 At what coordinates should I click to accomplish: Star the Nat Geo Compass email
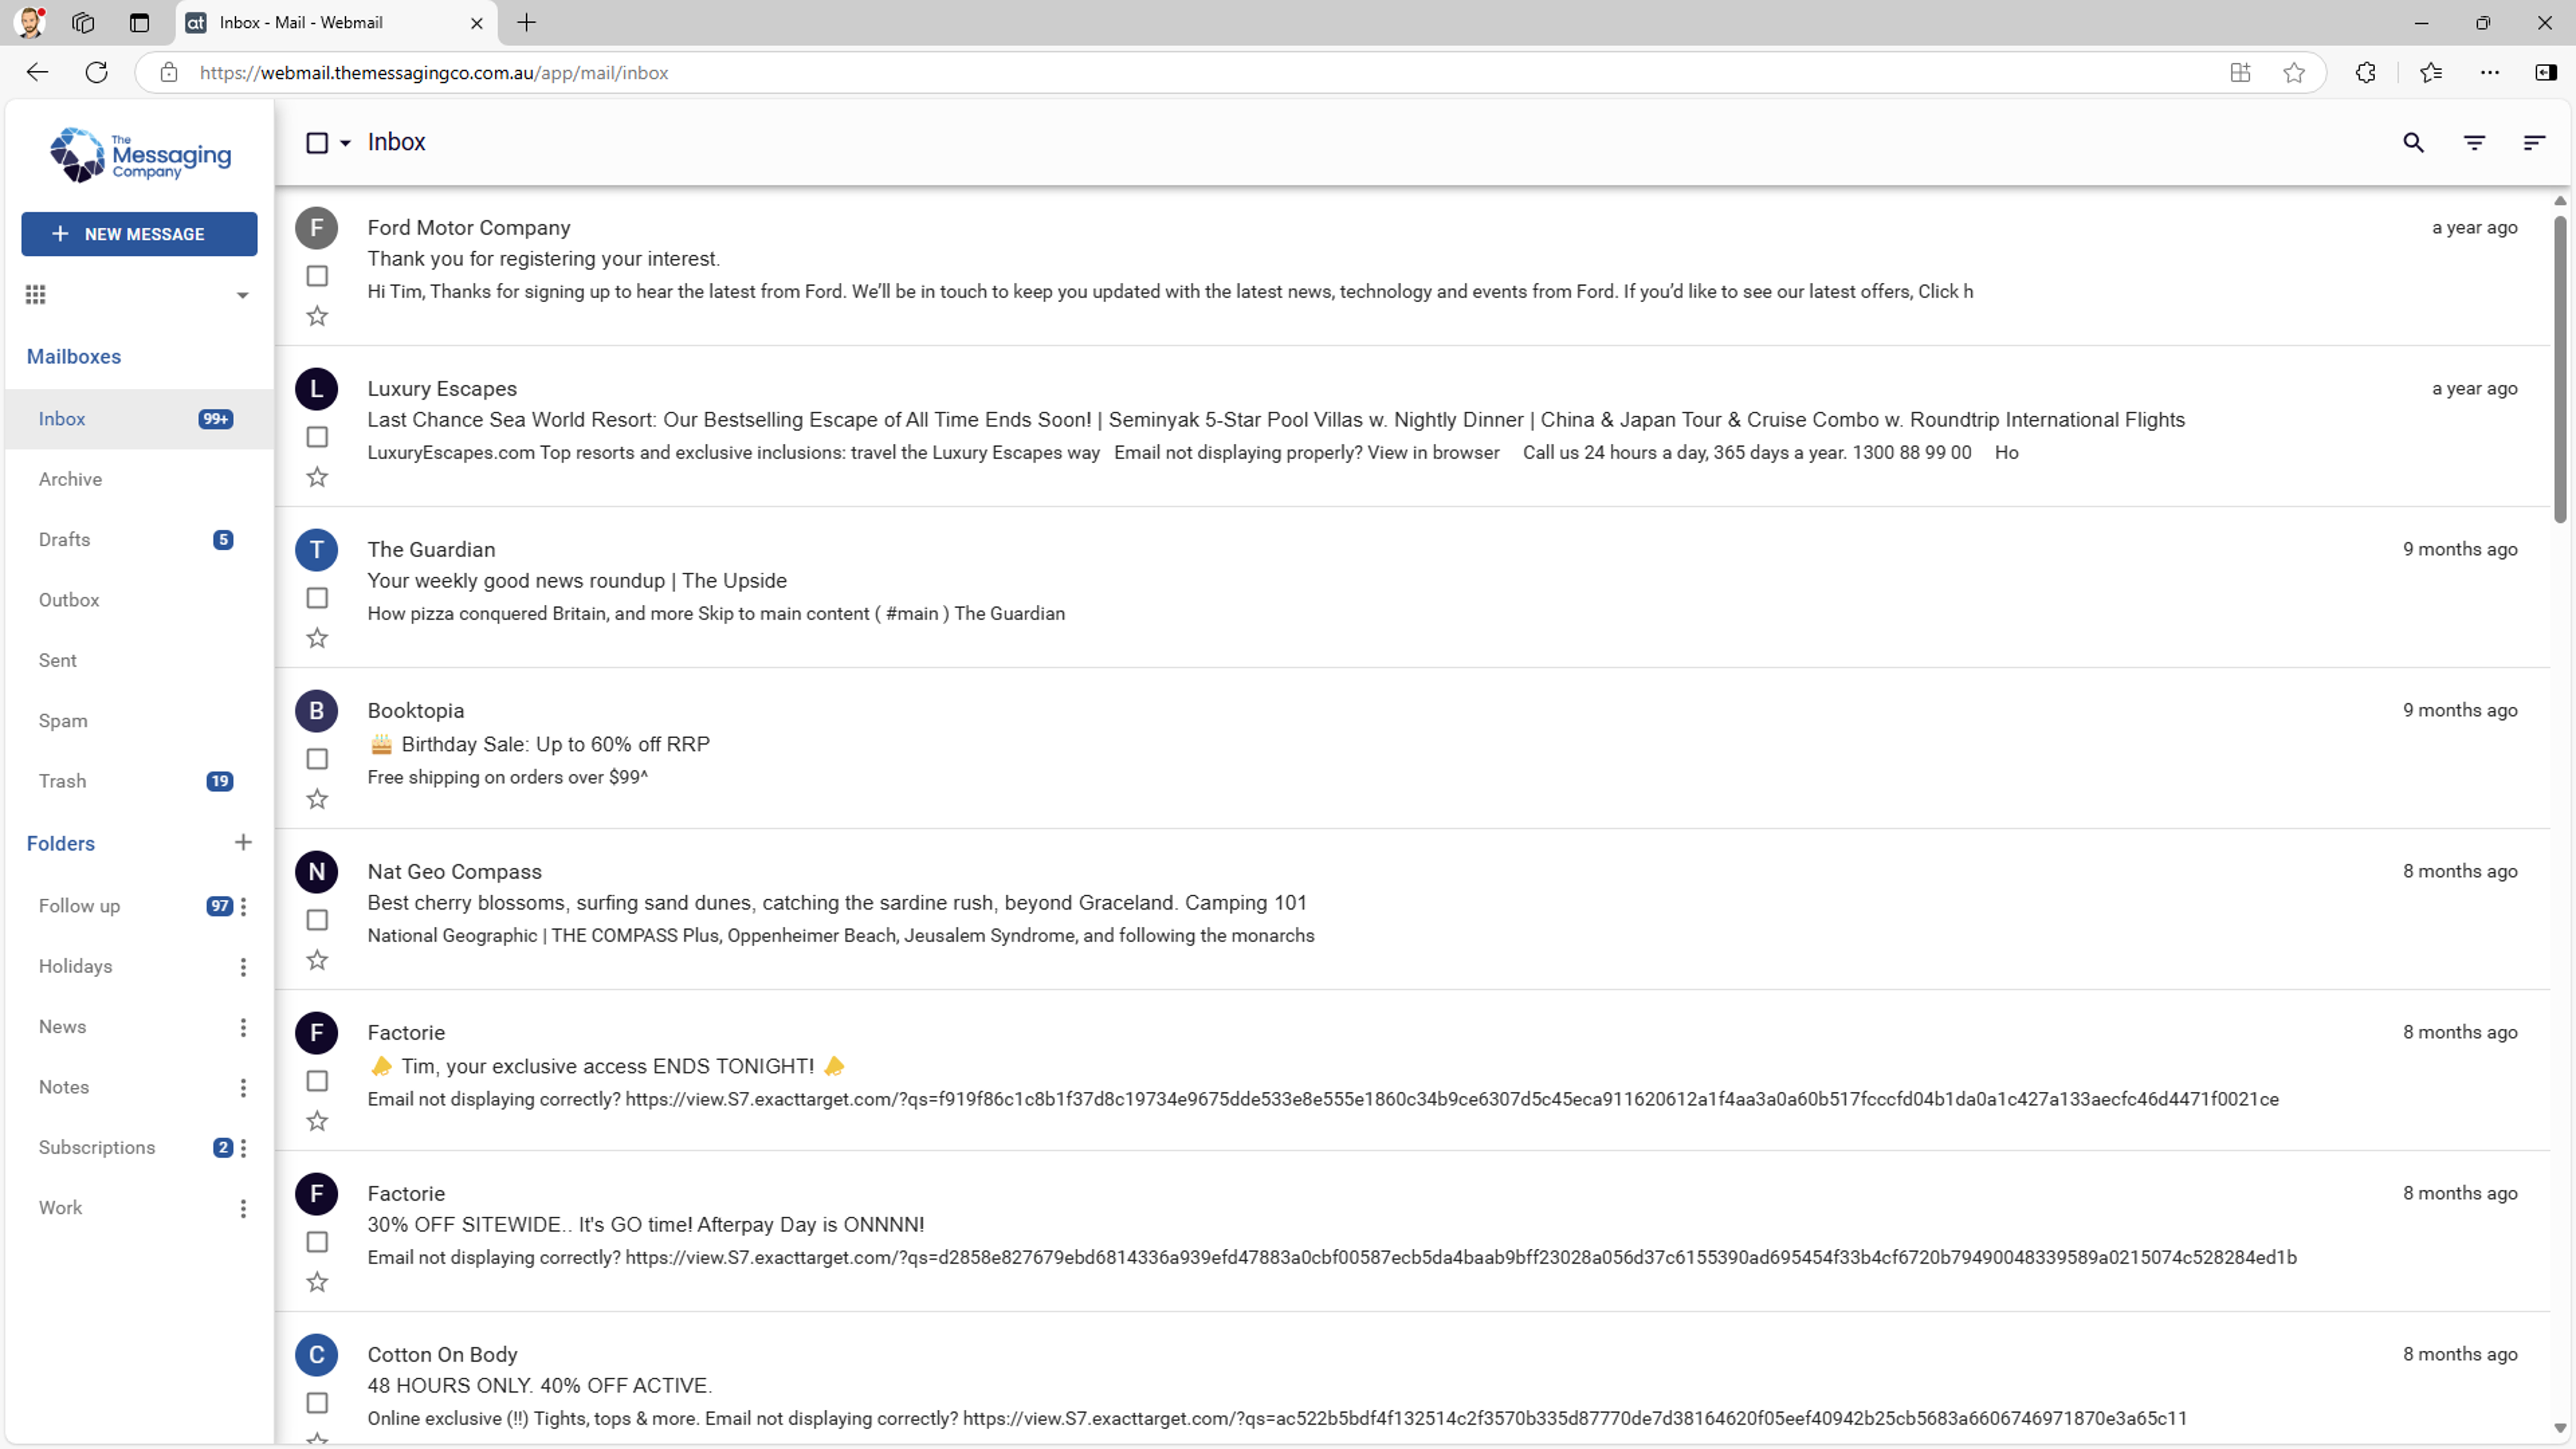coord(317,960)
